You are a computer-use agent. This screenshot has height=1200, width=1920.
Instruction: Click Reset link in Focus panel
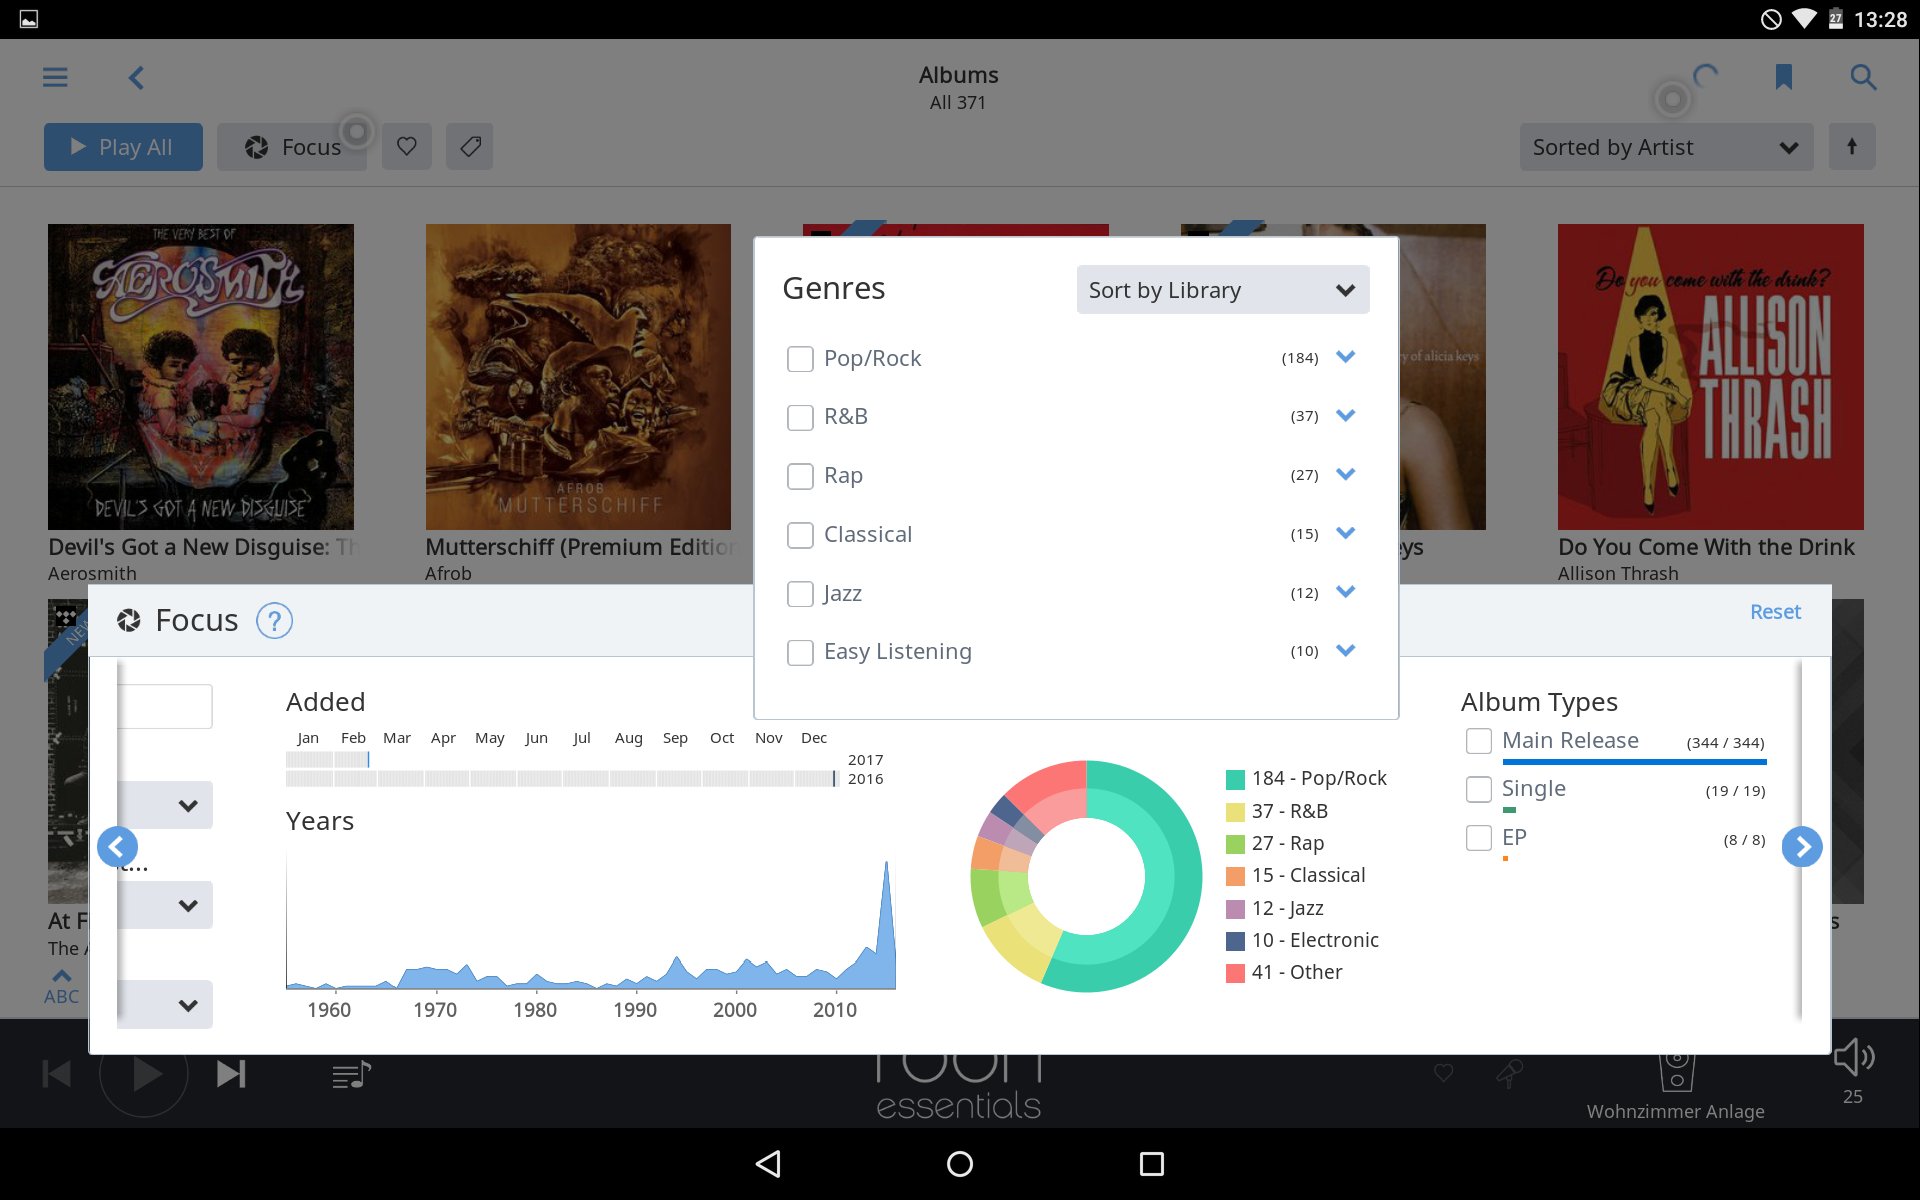pyautogui.click(x=1775, y=612)
